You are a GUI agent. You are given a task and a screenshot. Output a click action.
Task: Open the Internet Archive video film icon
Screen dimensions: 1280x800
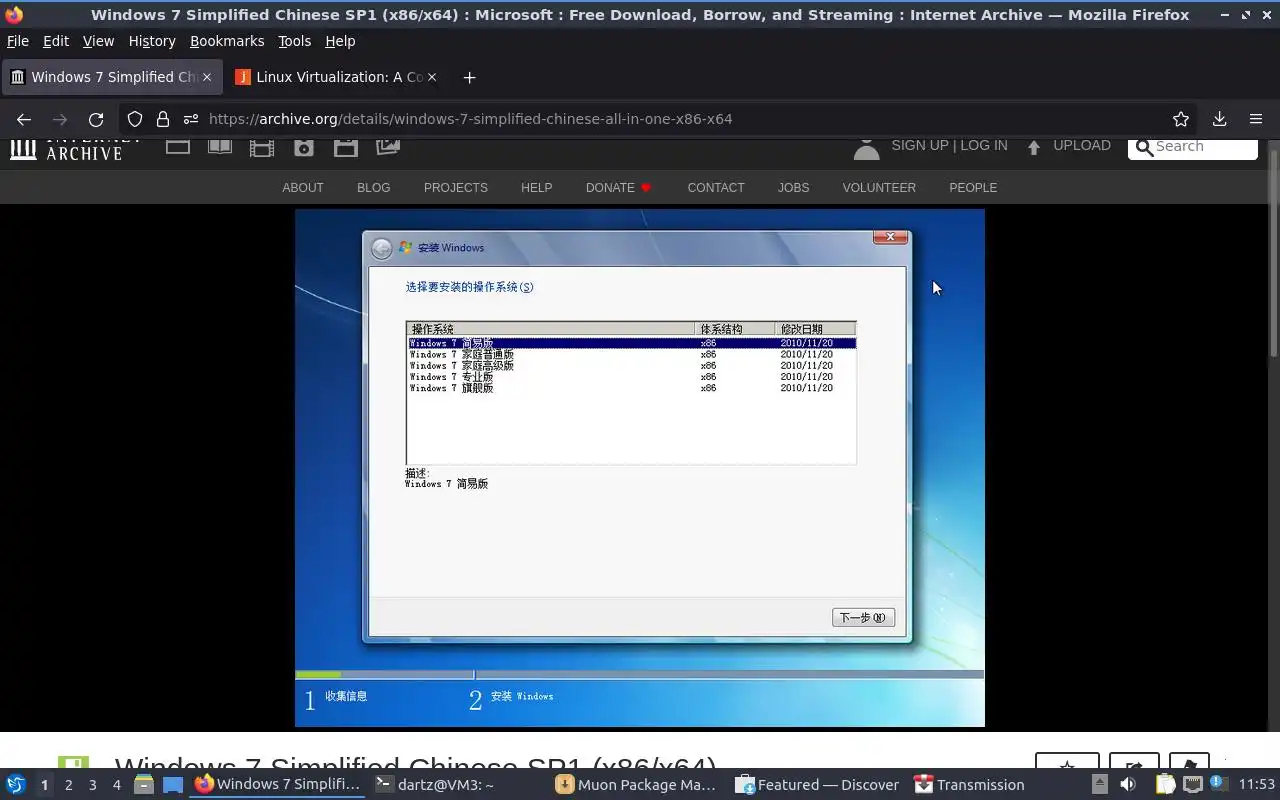[x=262, y=147]
